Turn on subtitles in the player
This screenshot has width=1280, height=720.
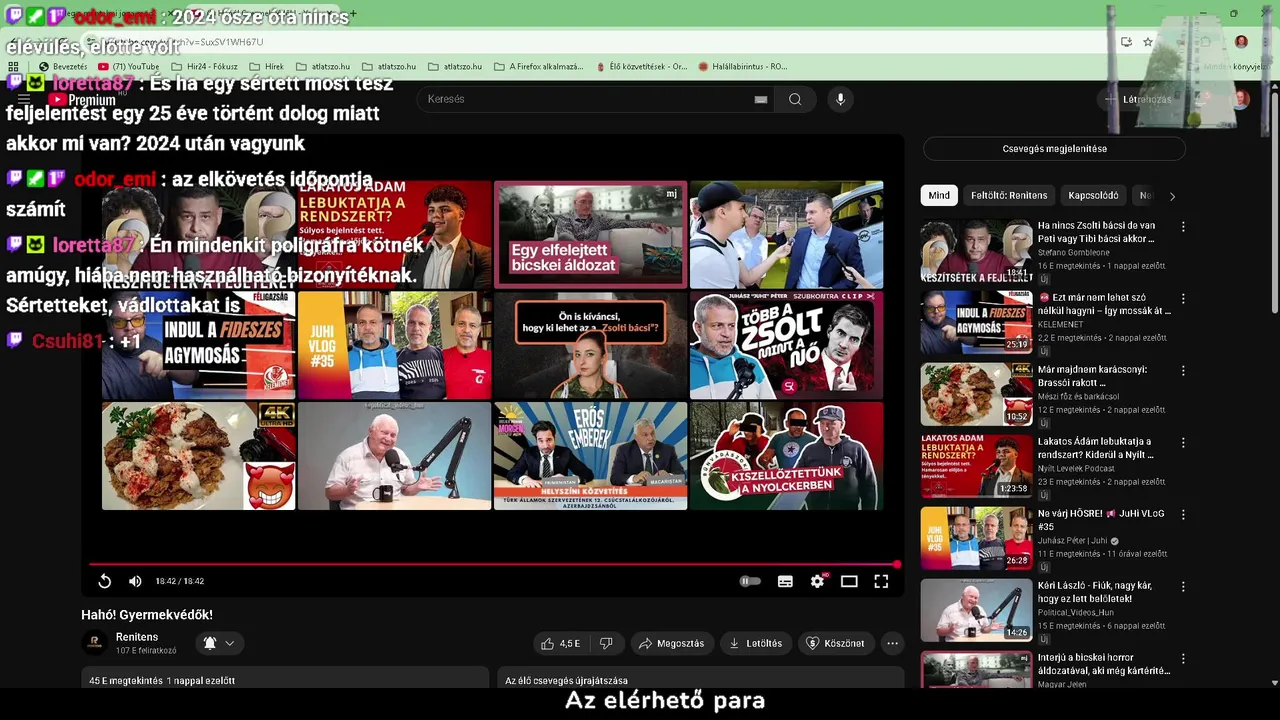(x=785, y=581)
